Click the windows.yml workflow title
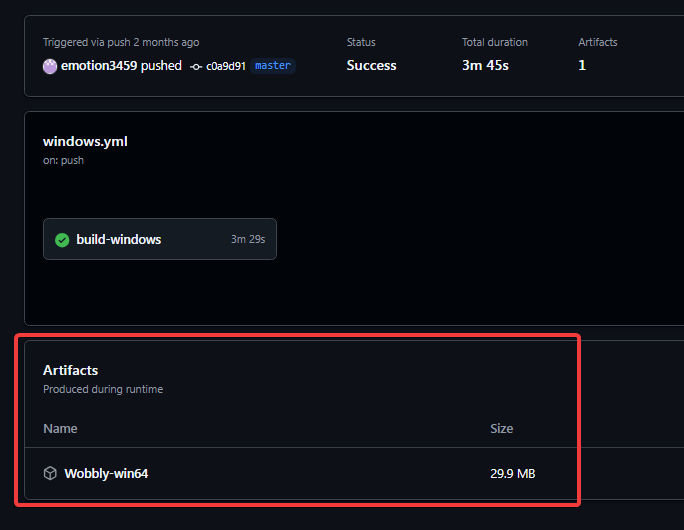 tap(85, 141)
